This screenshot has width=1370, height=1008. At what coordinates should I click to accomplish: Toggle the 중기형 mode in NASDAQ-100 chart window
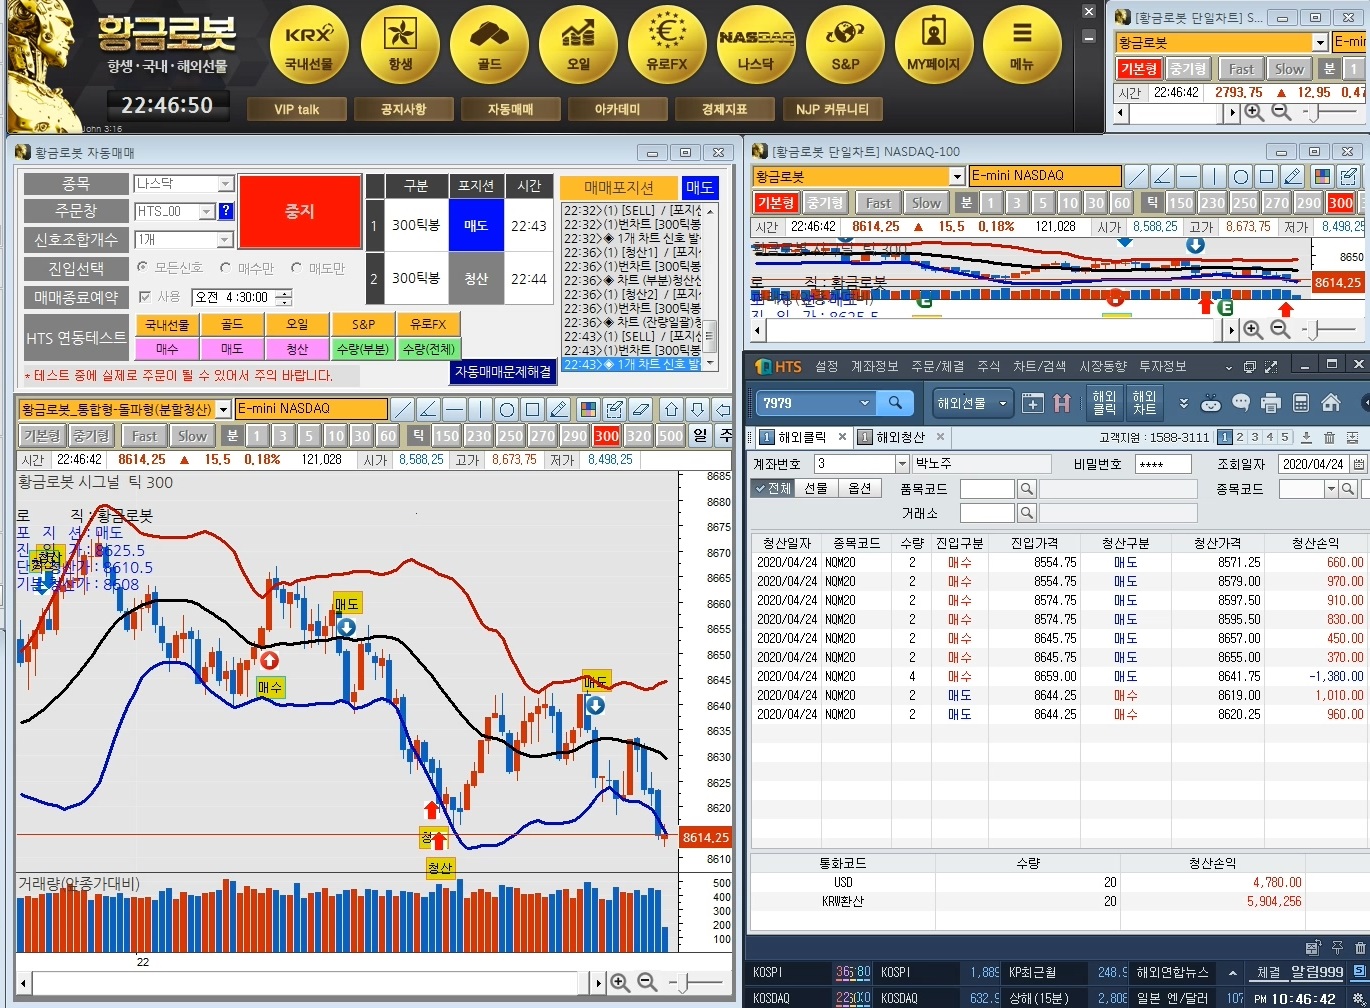coord(826,202)
